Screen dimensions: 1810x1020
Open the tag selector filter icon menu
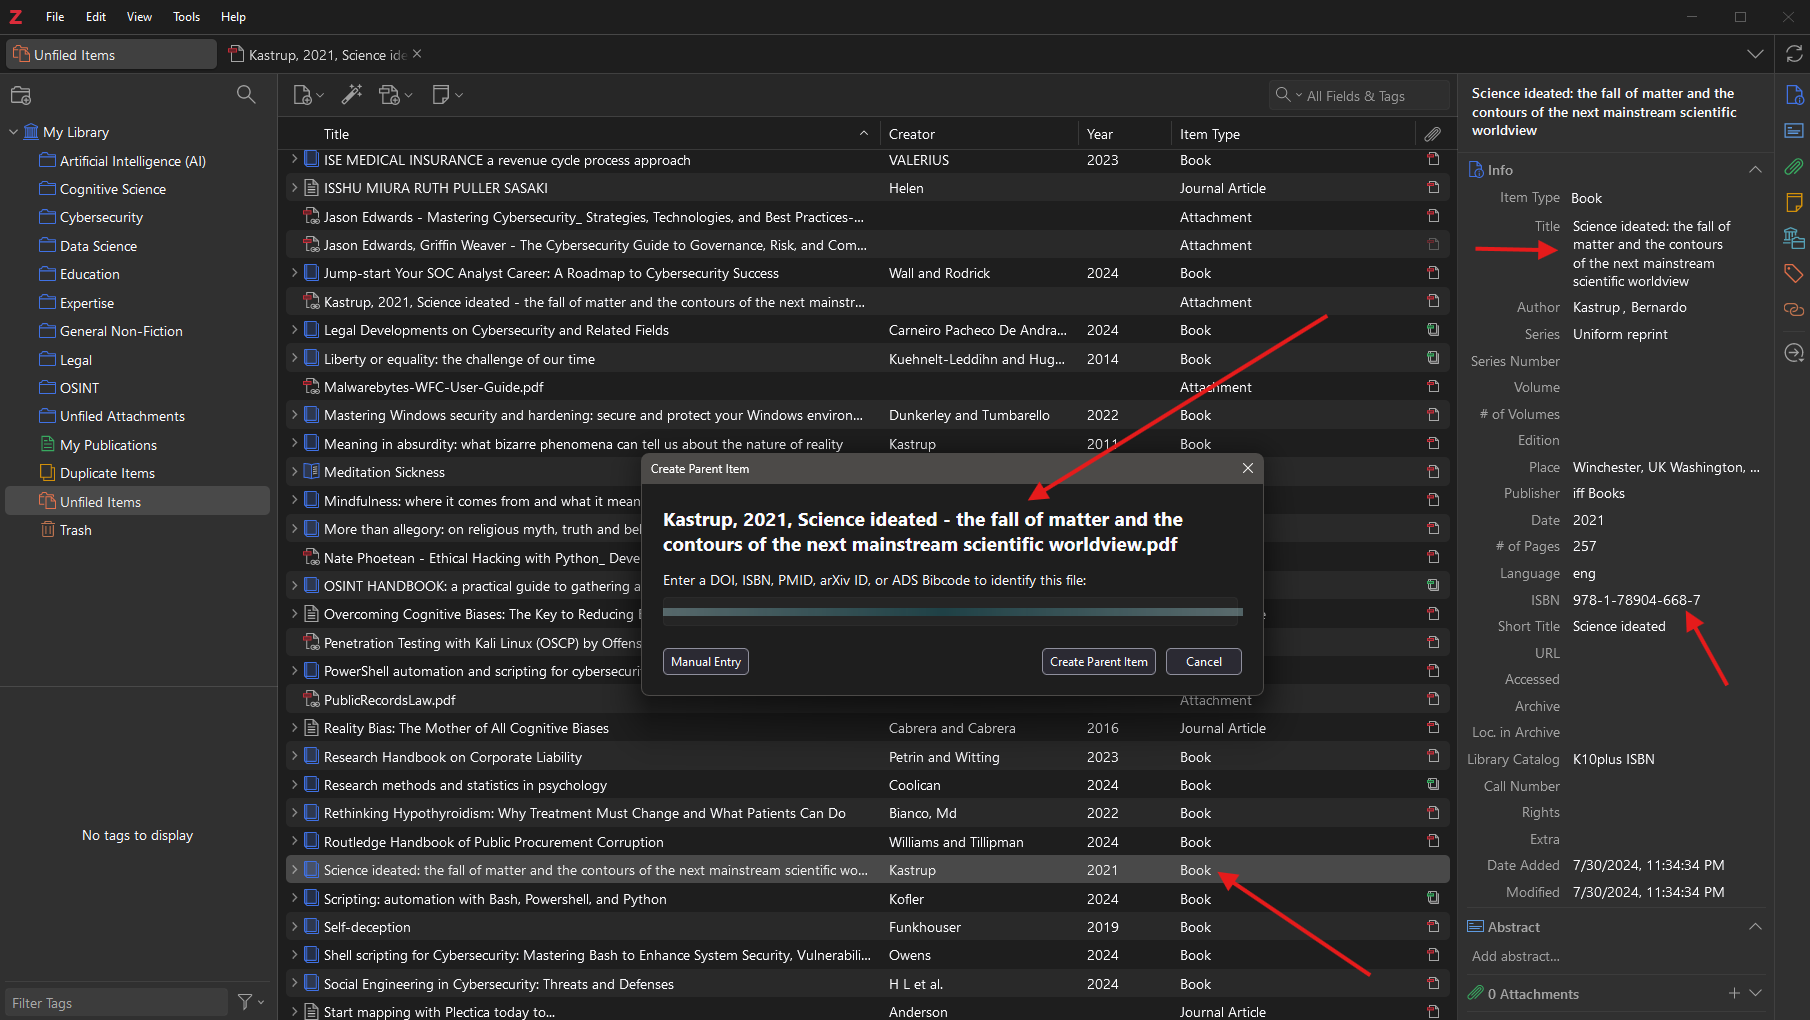pyautogui.click(x=251, y=1001)
